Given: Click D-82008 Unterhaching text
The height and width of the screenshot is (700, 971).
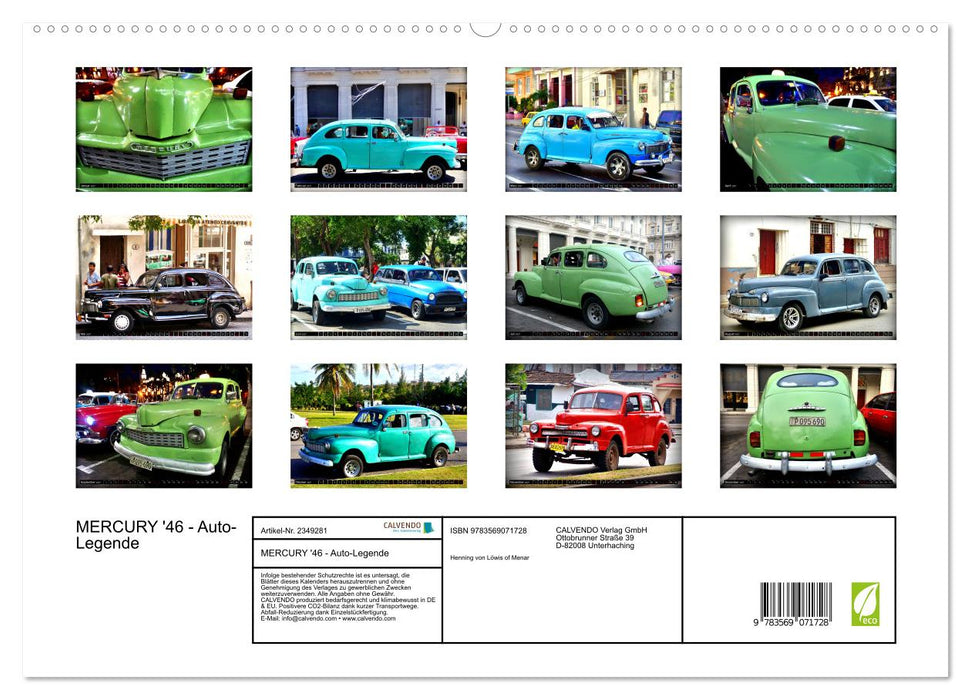Looking at the screenshot, I should tap(594, 546).
